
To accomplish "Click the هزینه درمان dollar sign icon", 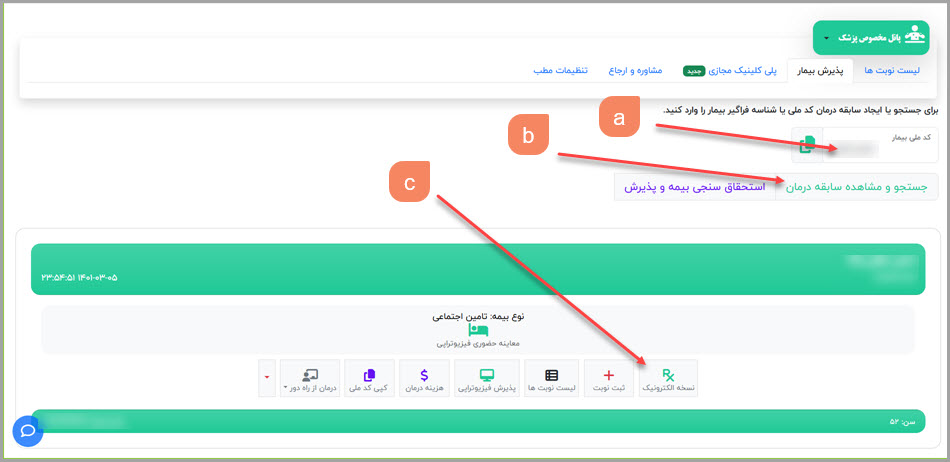I will (424, 375).
